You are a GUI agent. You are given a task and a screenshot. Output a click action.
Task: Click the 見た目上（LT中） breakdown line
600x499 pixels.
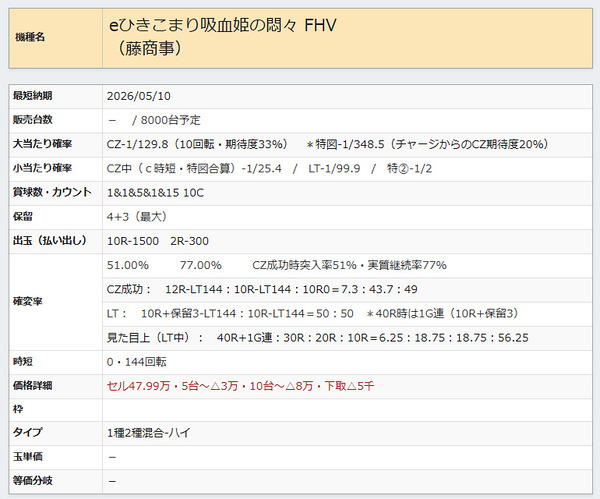[x=318, y=338]
